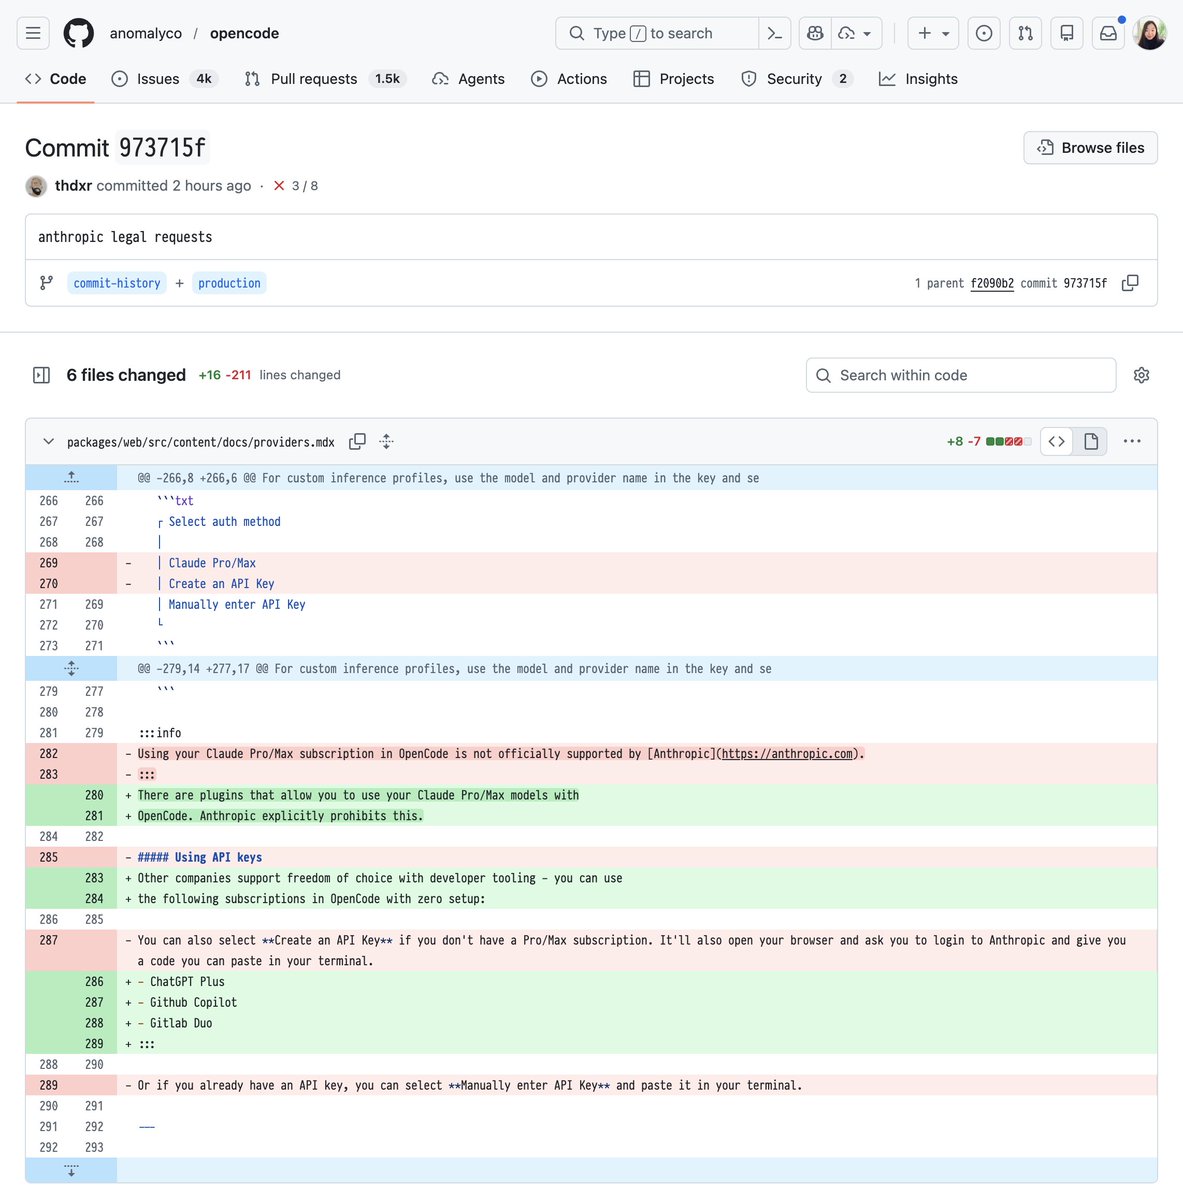1183x1200 pixels.
Task: Switch to source diff view
Action: coord(1057,441)
